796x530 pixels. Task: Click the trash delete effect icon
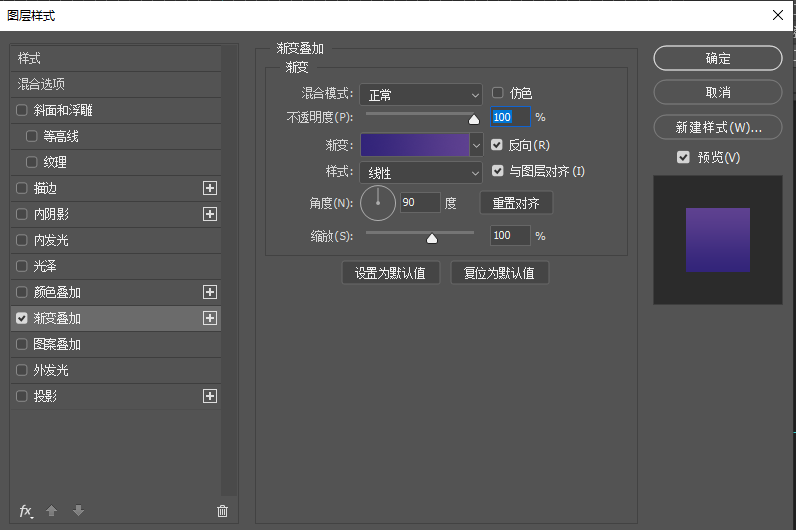222,511
